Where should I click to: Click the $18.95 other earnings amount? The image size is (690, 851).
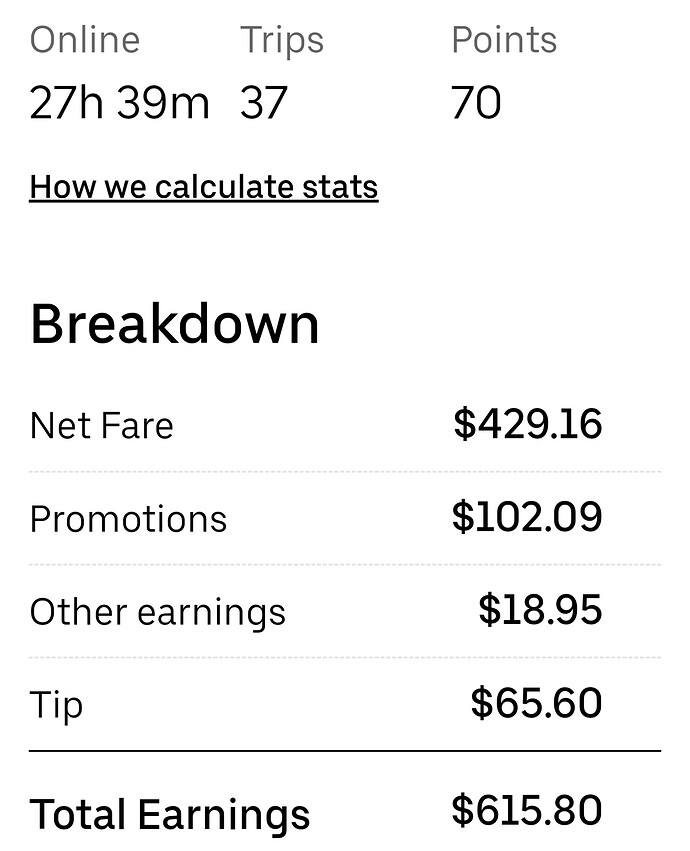click(x=540, y=610)
